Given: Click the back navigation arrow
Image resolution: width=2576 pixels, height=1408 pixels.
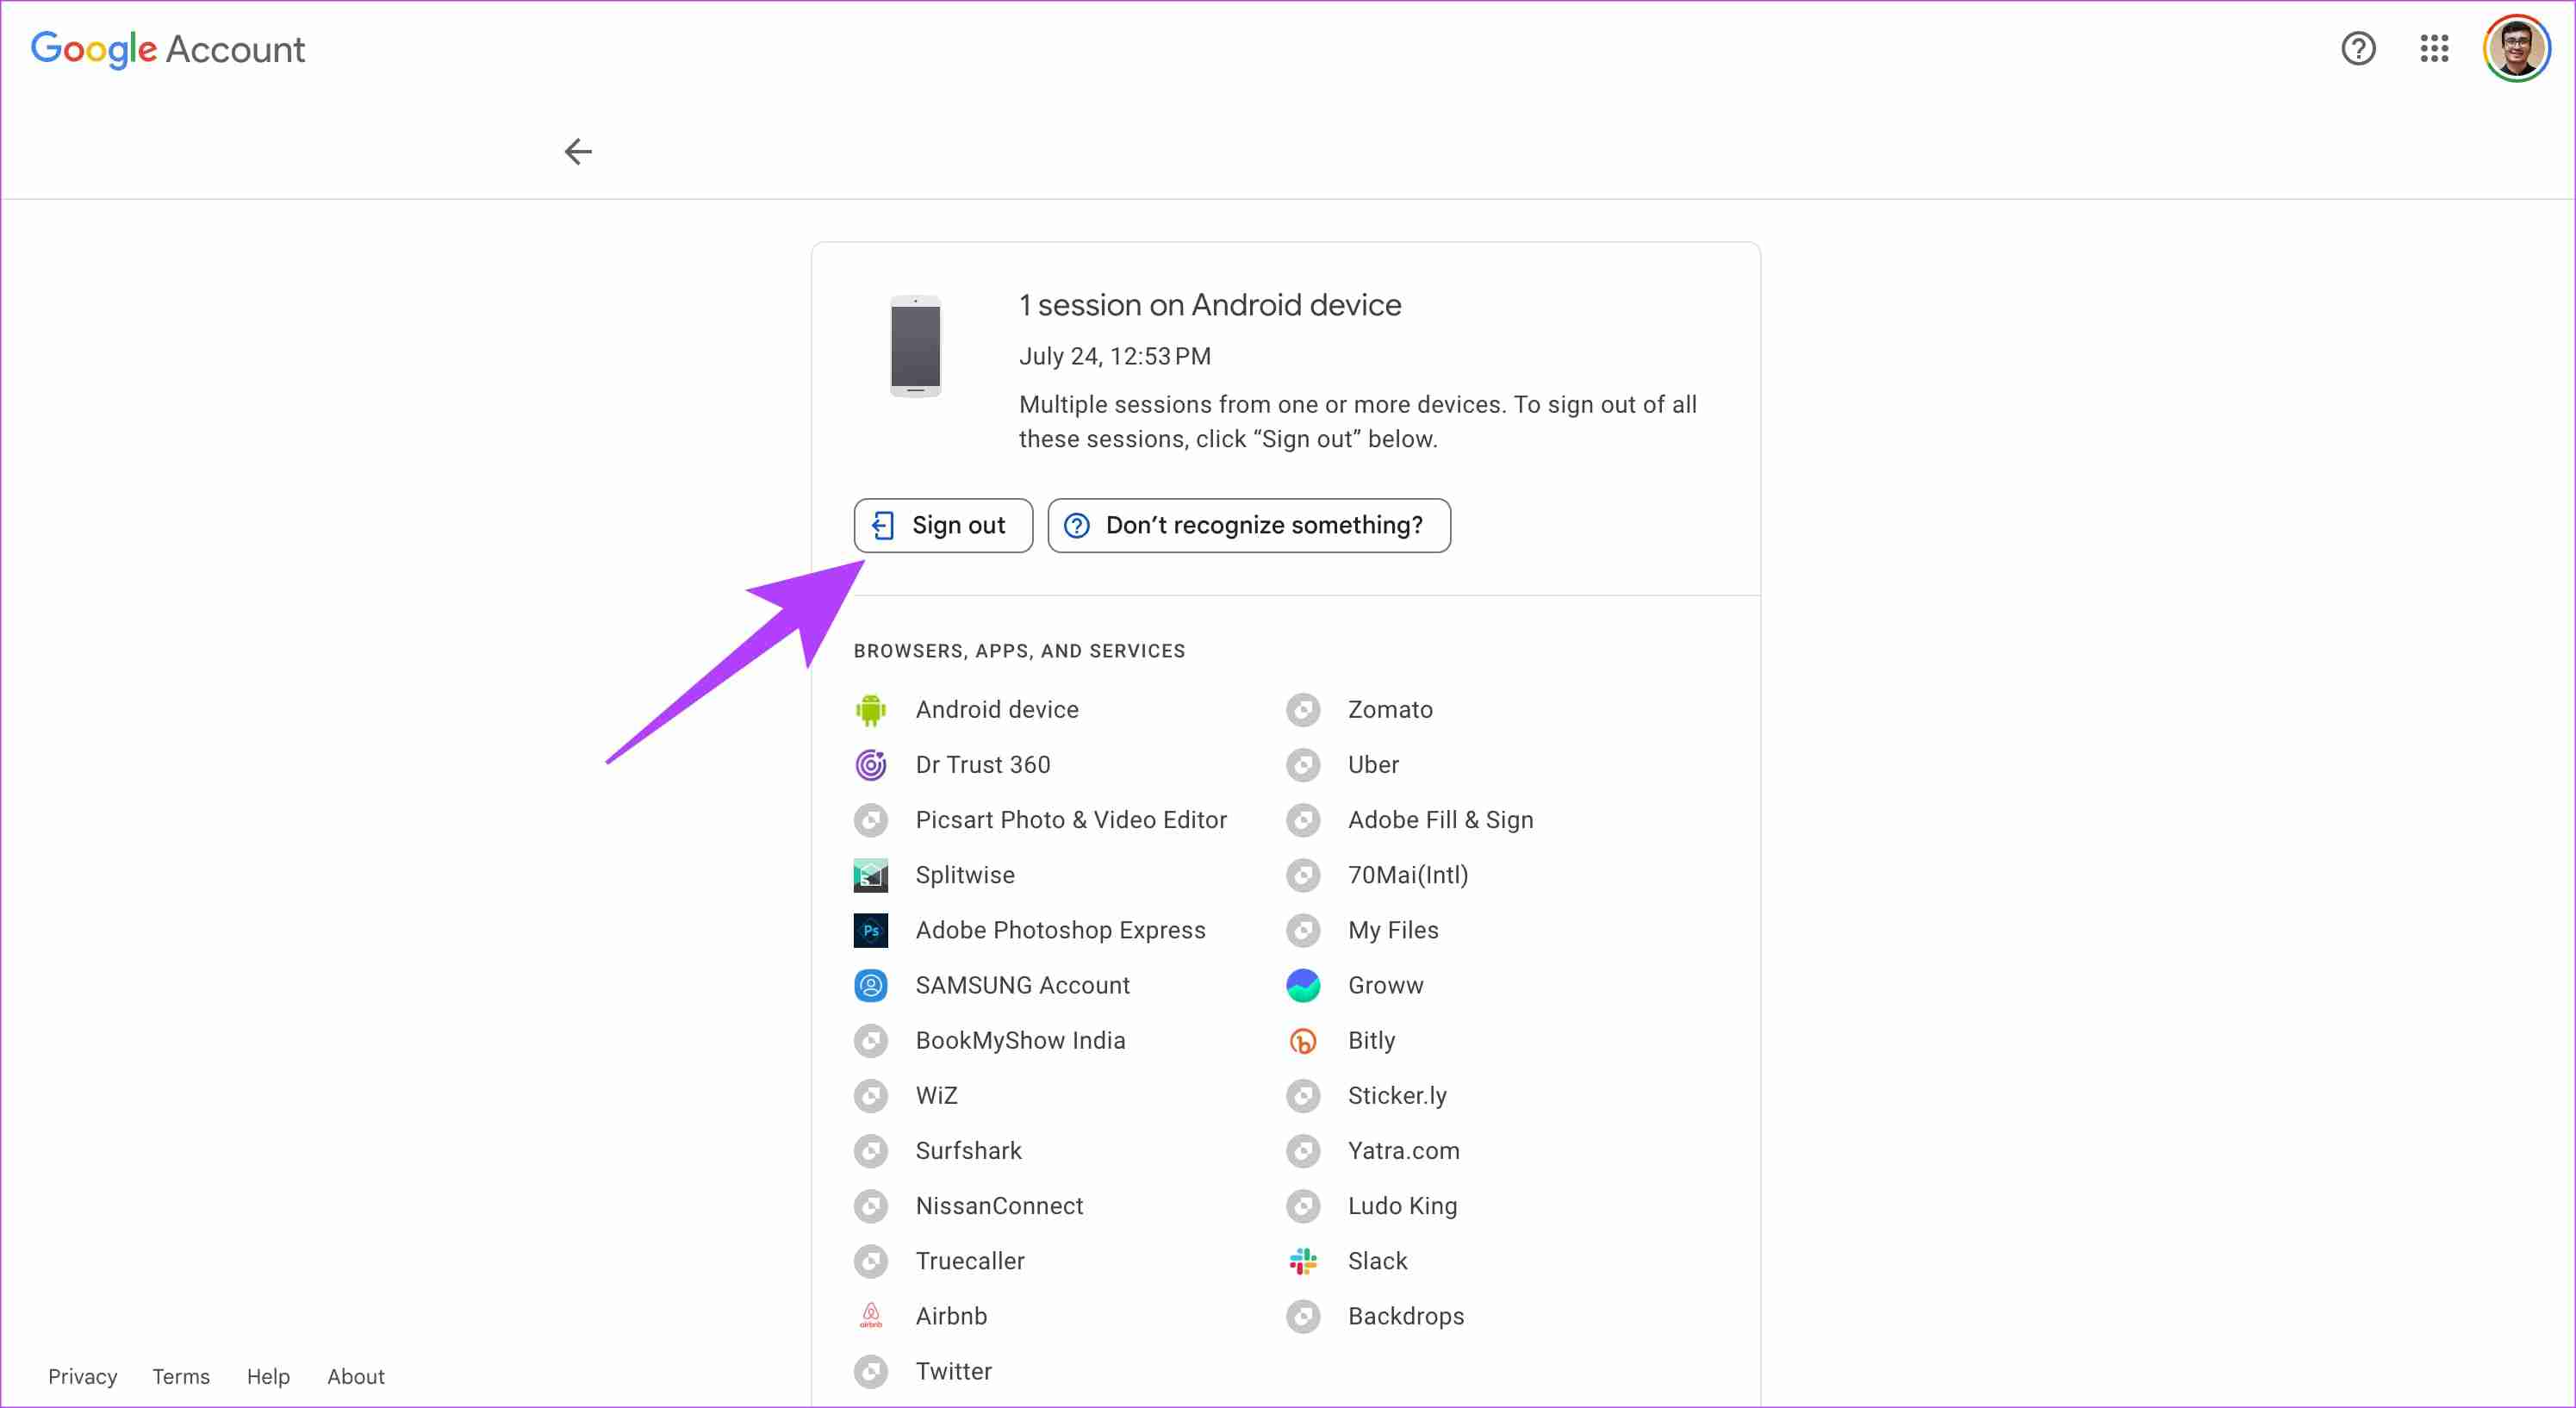Looking at the screenshot, I should [x=579, y=151].
